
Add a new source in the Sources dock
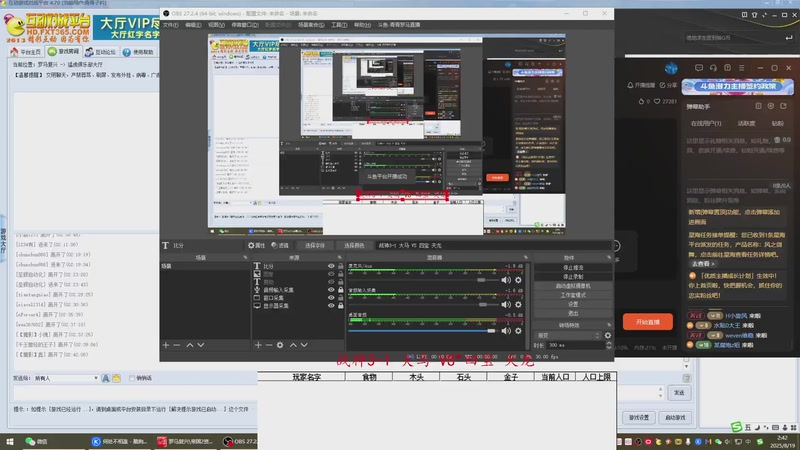258,345
